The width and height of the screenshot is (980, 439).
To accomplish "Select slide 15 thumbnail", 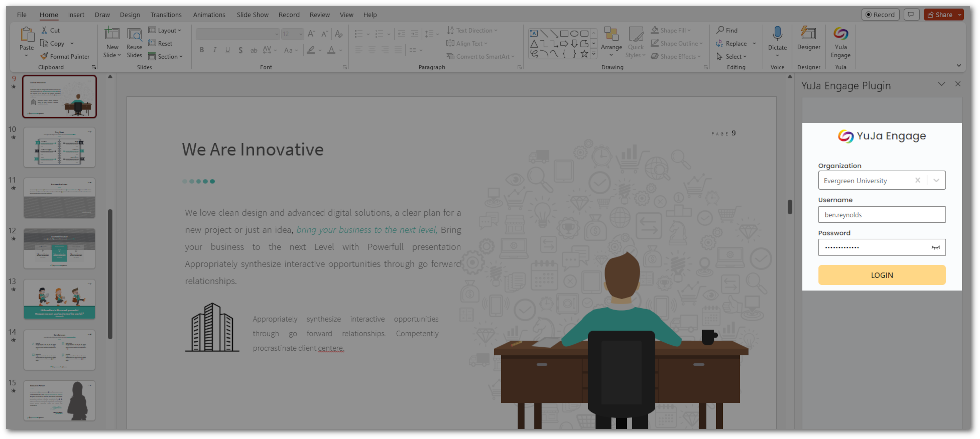I will point(59,400).
